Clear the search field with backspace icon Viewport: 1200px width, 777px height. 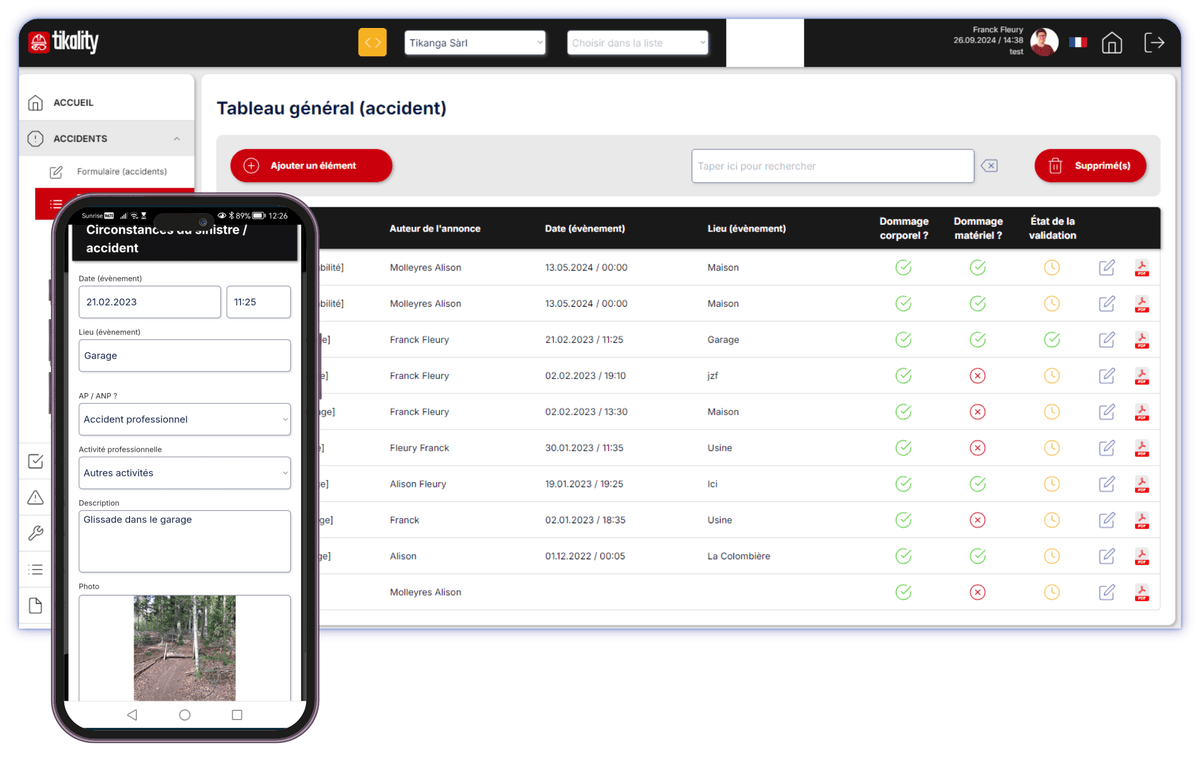[x=989, y=166]
